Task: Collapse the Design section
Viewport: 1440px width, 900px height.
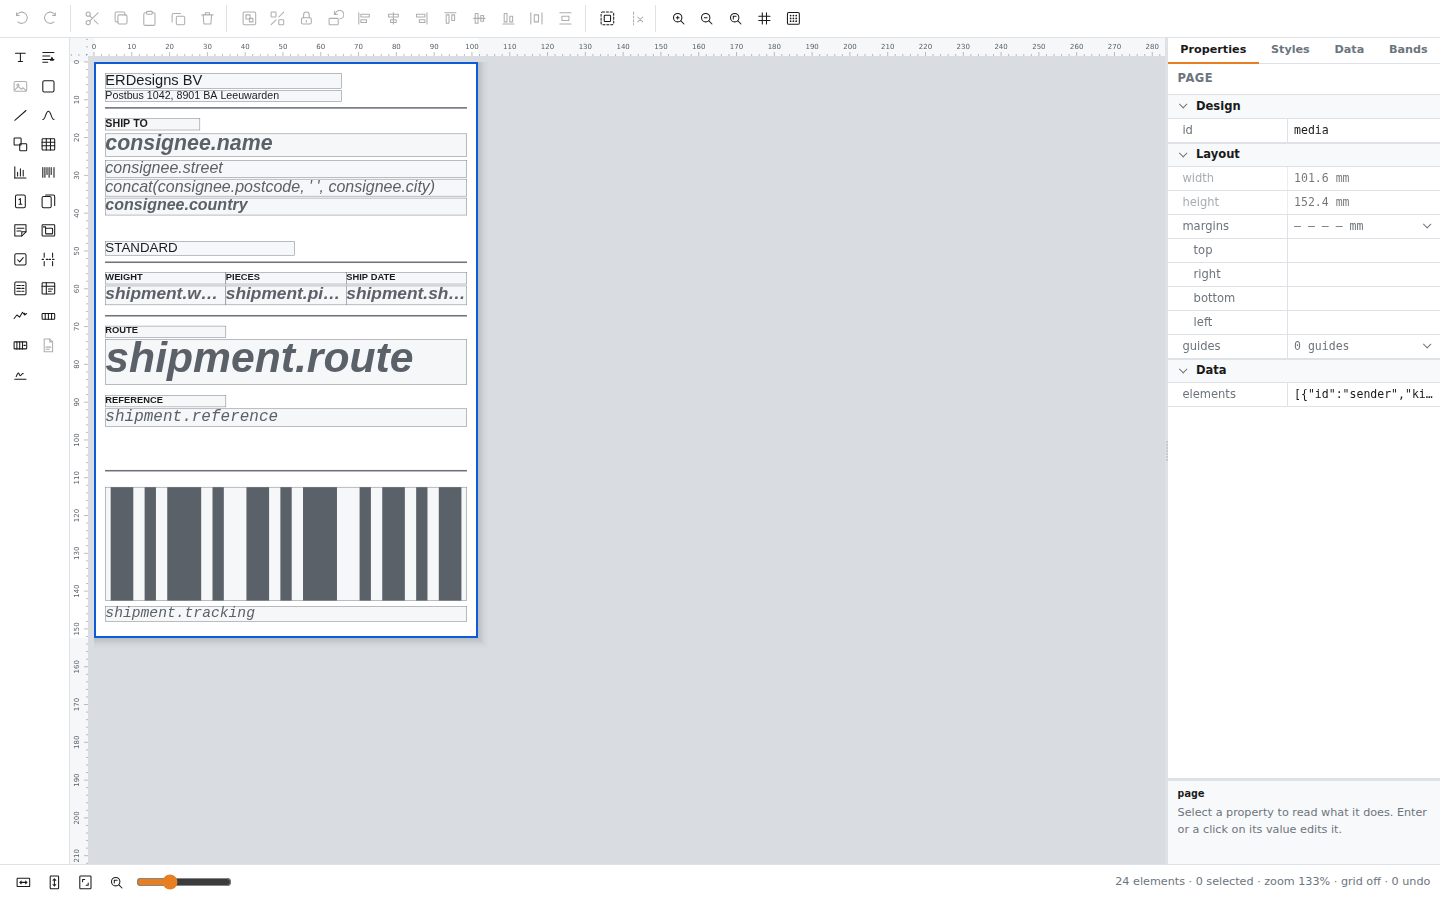Action: pos(1183,106)
